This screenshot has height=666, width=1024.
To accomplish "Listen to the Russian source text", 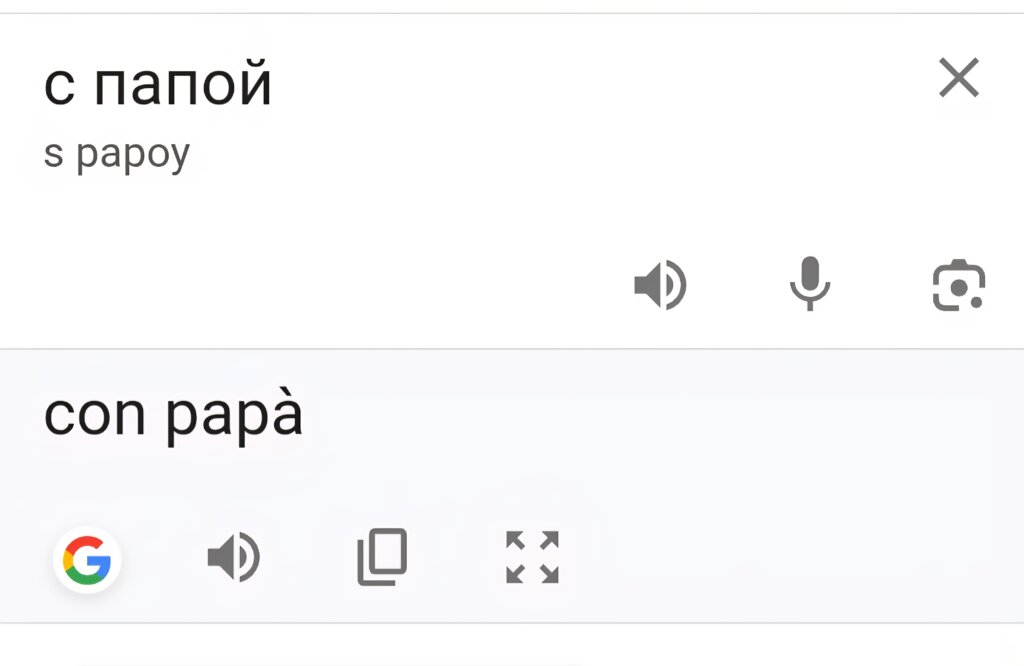I will [660, 285].
